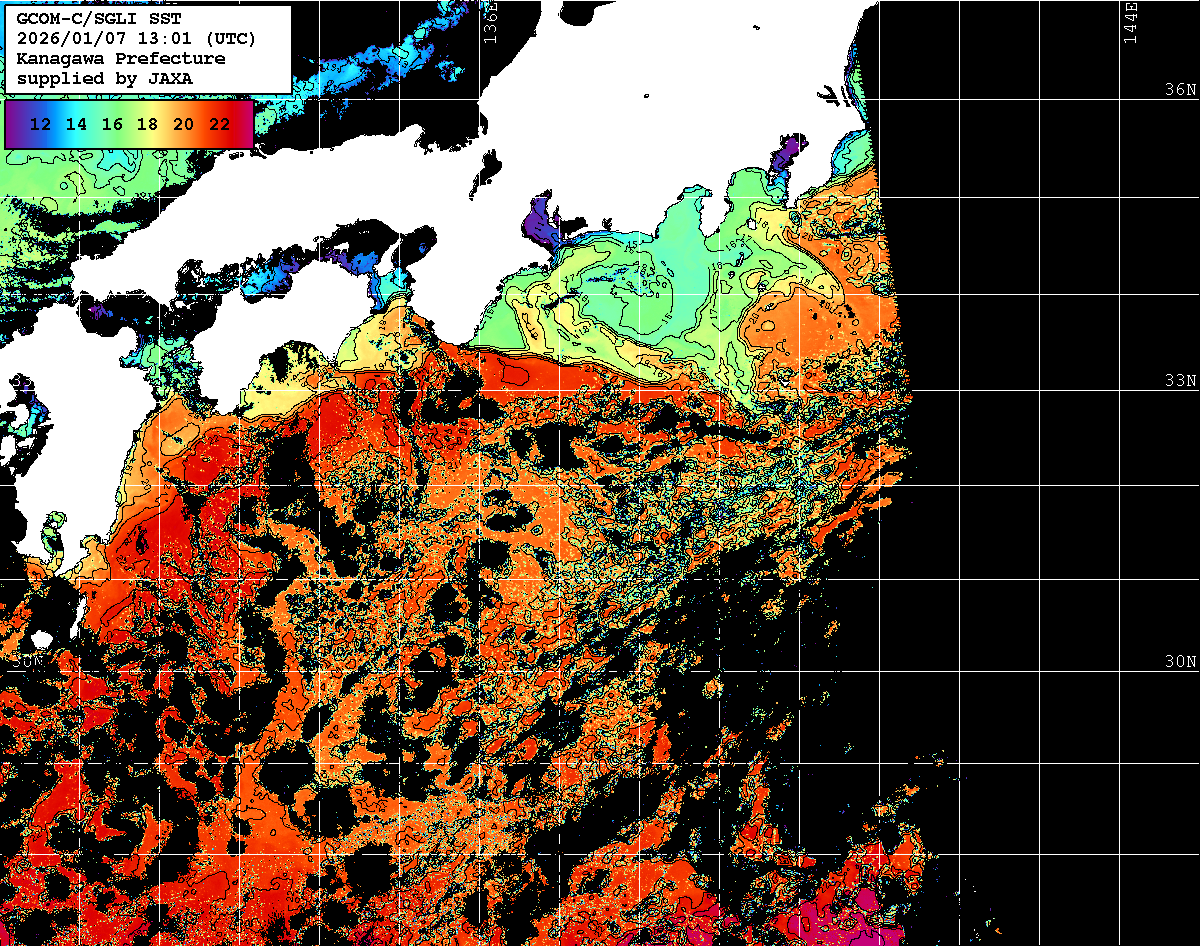1200x946 pixels.
Task: Click the 36N latitude label
Action: point(1179,90)
